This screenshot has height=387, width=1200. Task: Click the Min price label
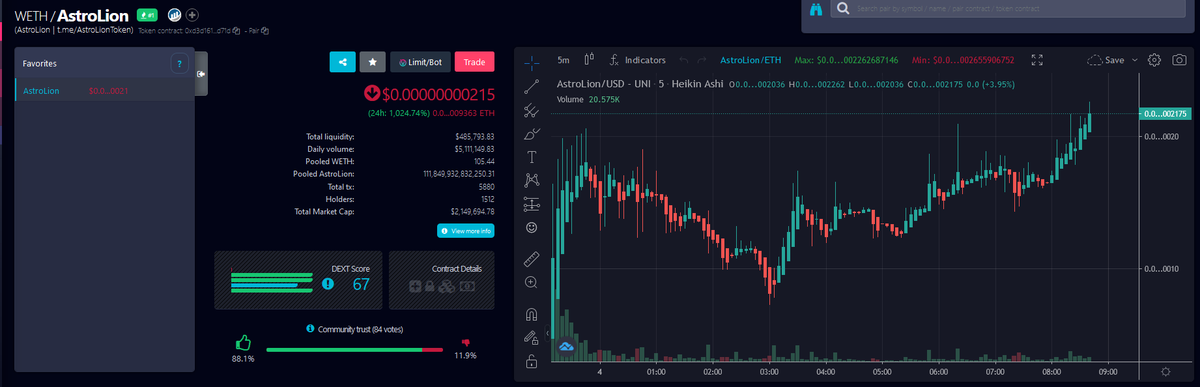point(963,60)
